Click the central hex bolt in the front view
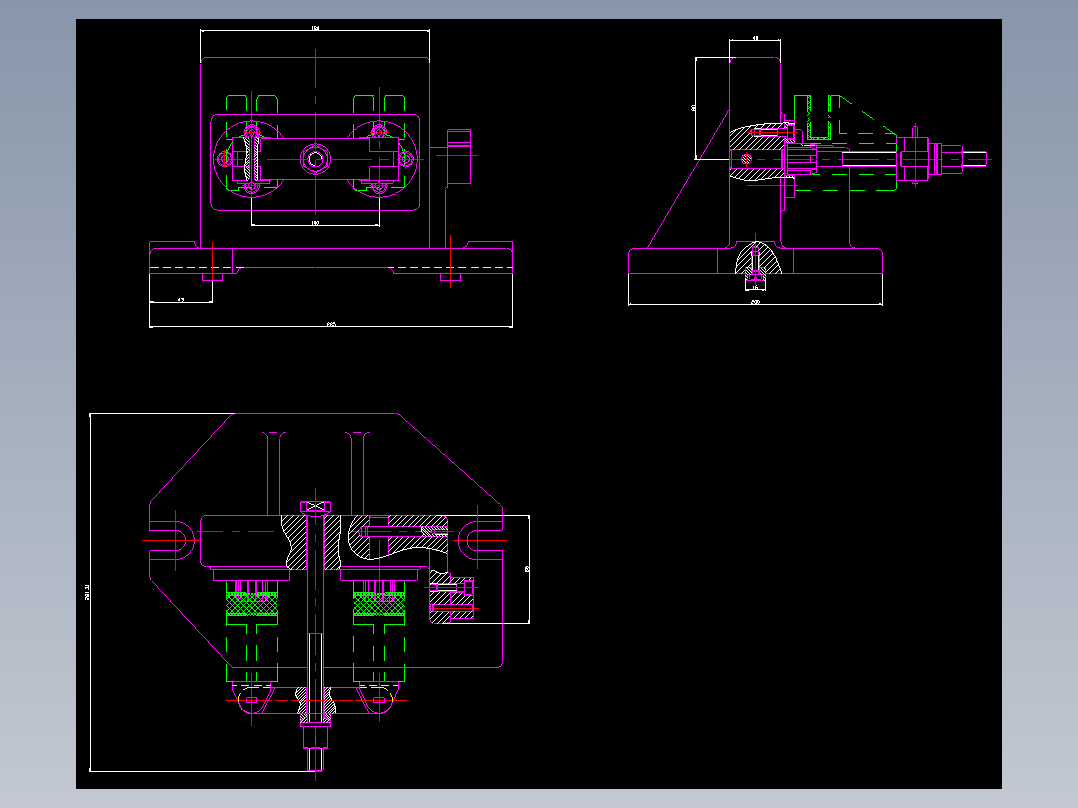The image size is (1078, 808). 316,160
